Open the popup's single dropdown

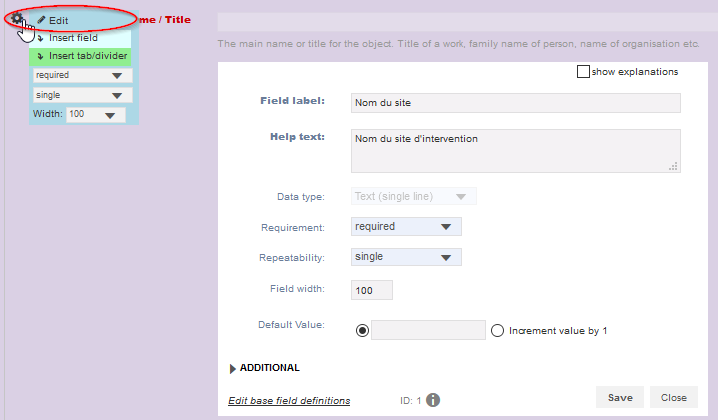click(x=81, y=95)
